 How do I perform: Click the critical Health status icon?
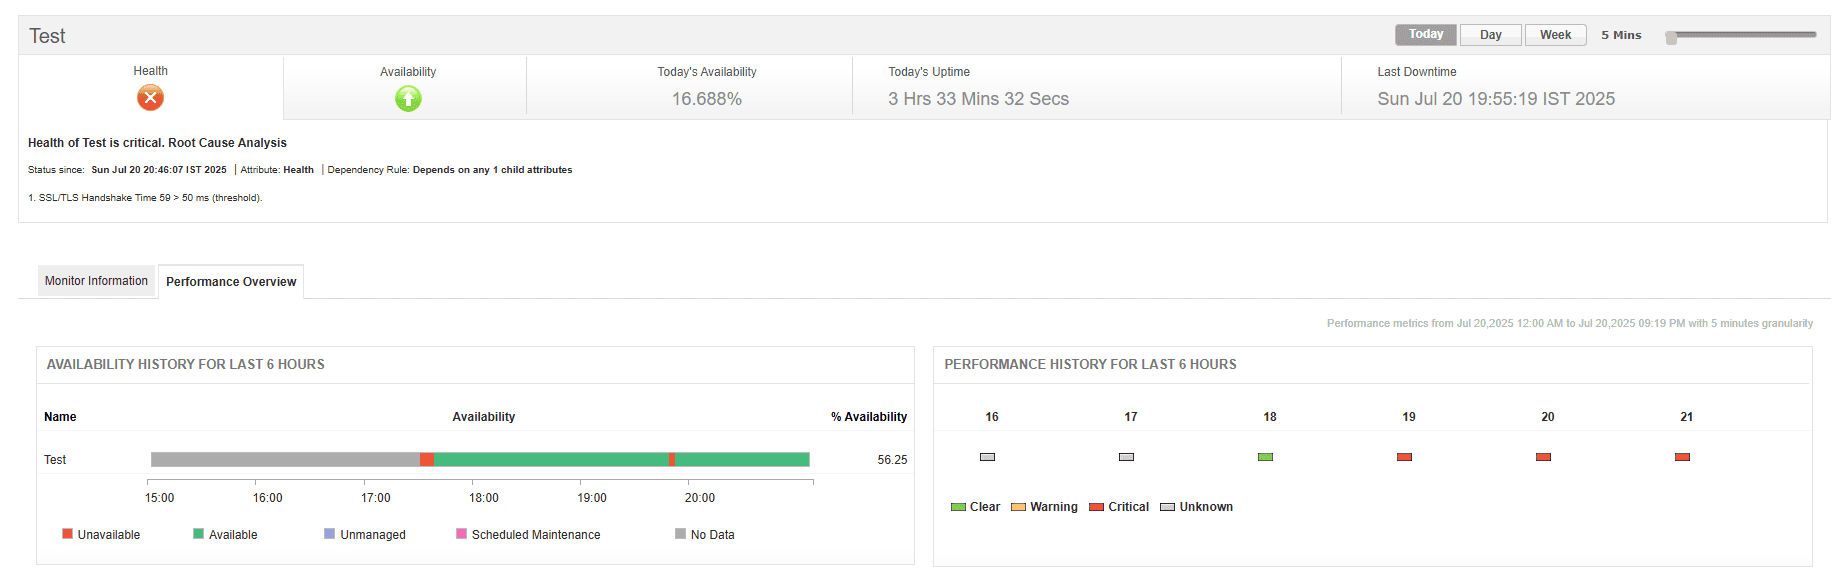point(149,97)
